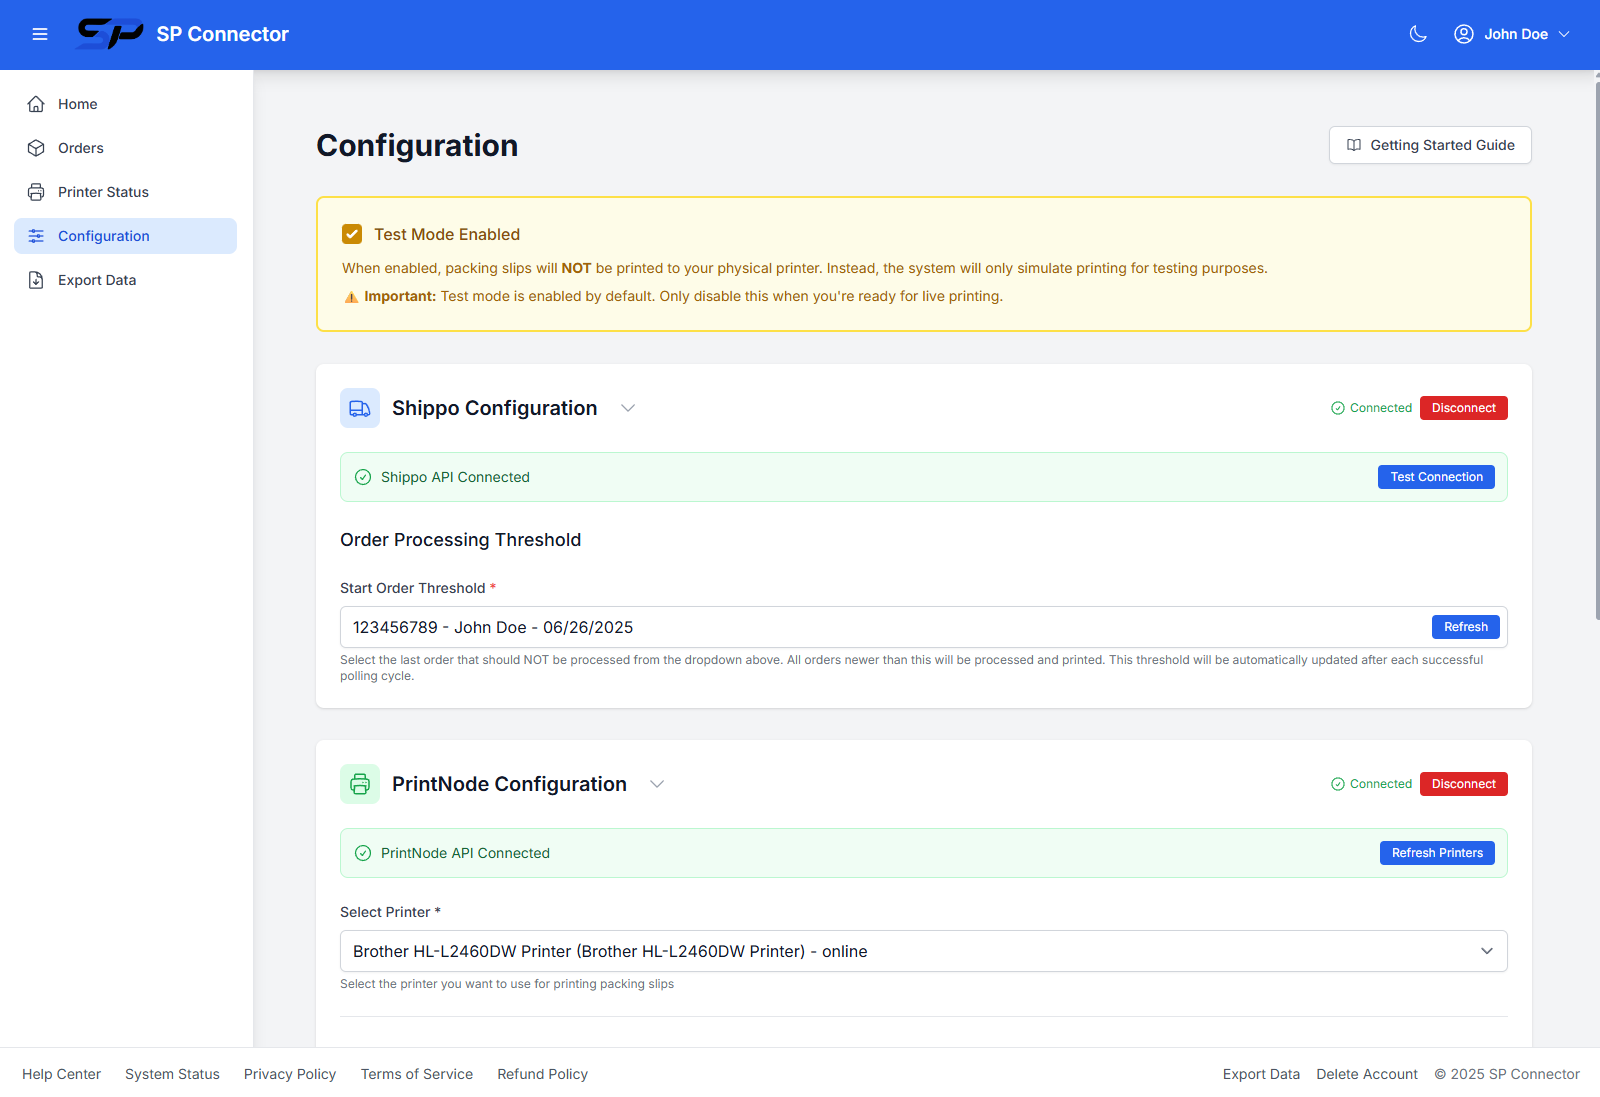
Task: Click the Configuration sliders icon in sidebar
Action: (36, 235)
